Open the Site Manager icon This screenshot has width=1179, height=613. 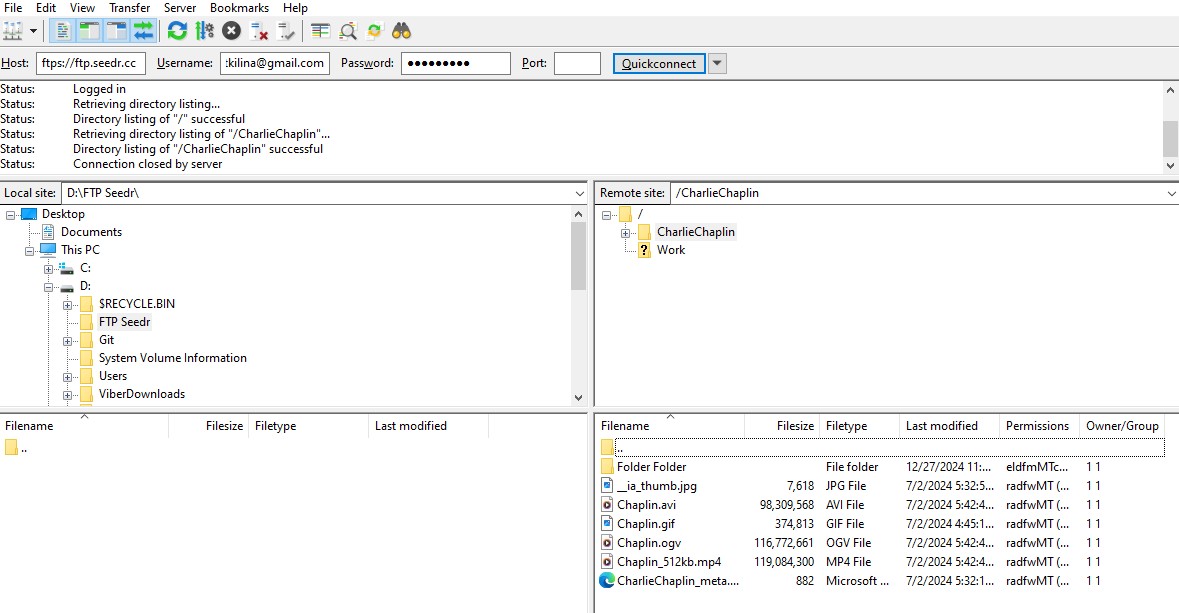click(13, 31)
